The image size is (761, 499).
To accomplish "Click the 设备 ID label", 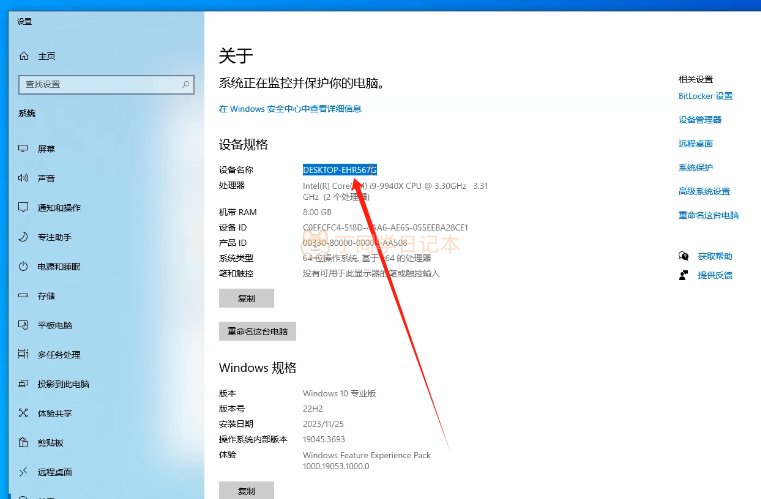I will tap(233, 228).
